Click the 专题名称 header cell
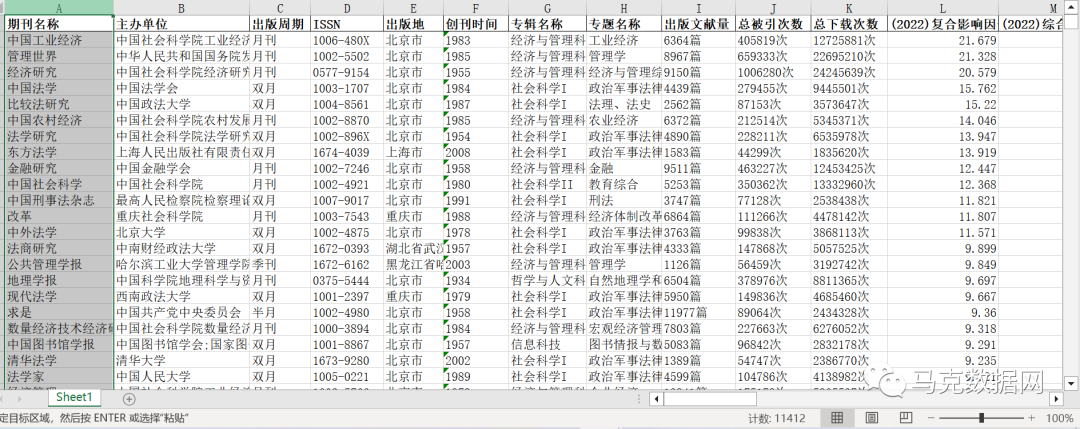Viewport: 1080px width, 429px height. (x=624, y=24)
